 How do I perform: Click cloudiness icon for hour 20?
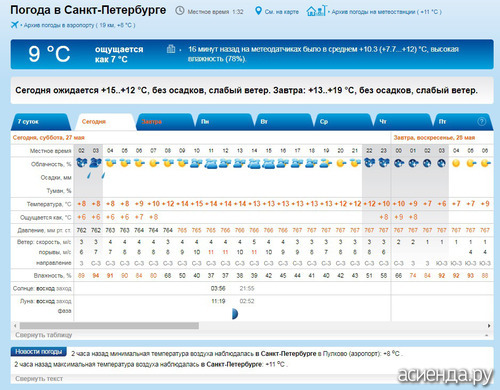(341, 163)
